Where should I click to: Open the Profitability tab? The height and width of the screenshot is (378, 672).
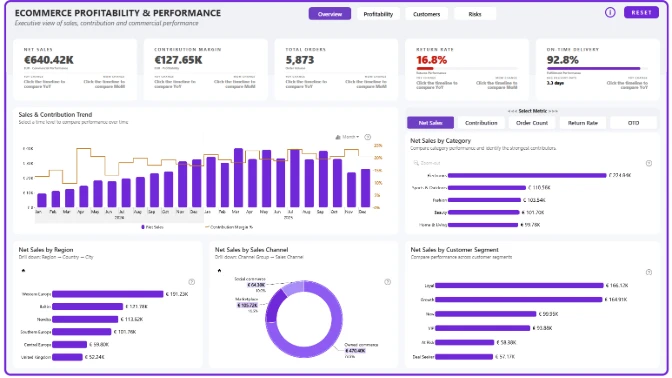pyautogui.click(x=378, y=14)
